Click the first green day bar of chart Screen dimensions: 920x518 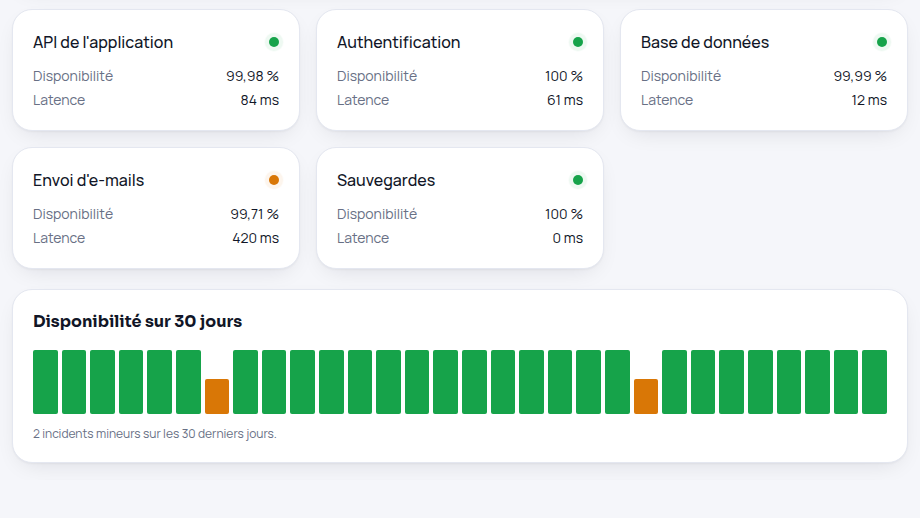tap(45, 382)
